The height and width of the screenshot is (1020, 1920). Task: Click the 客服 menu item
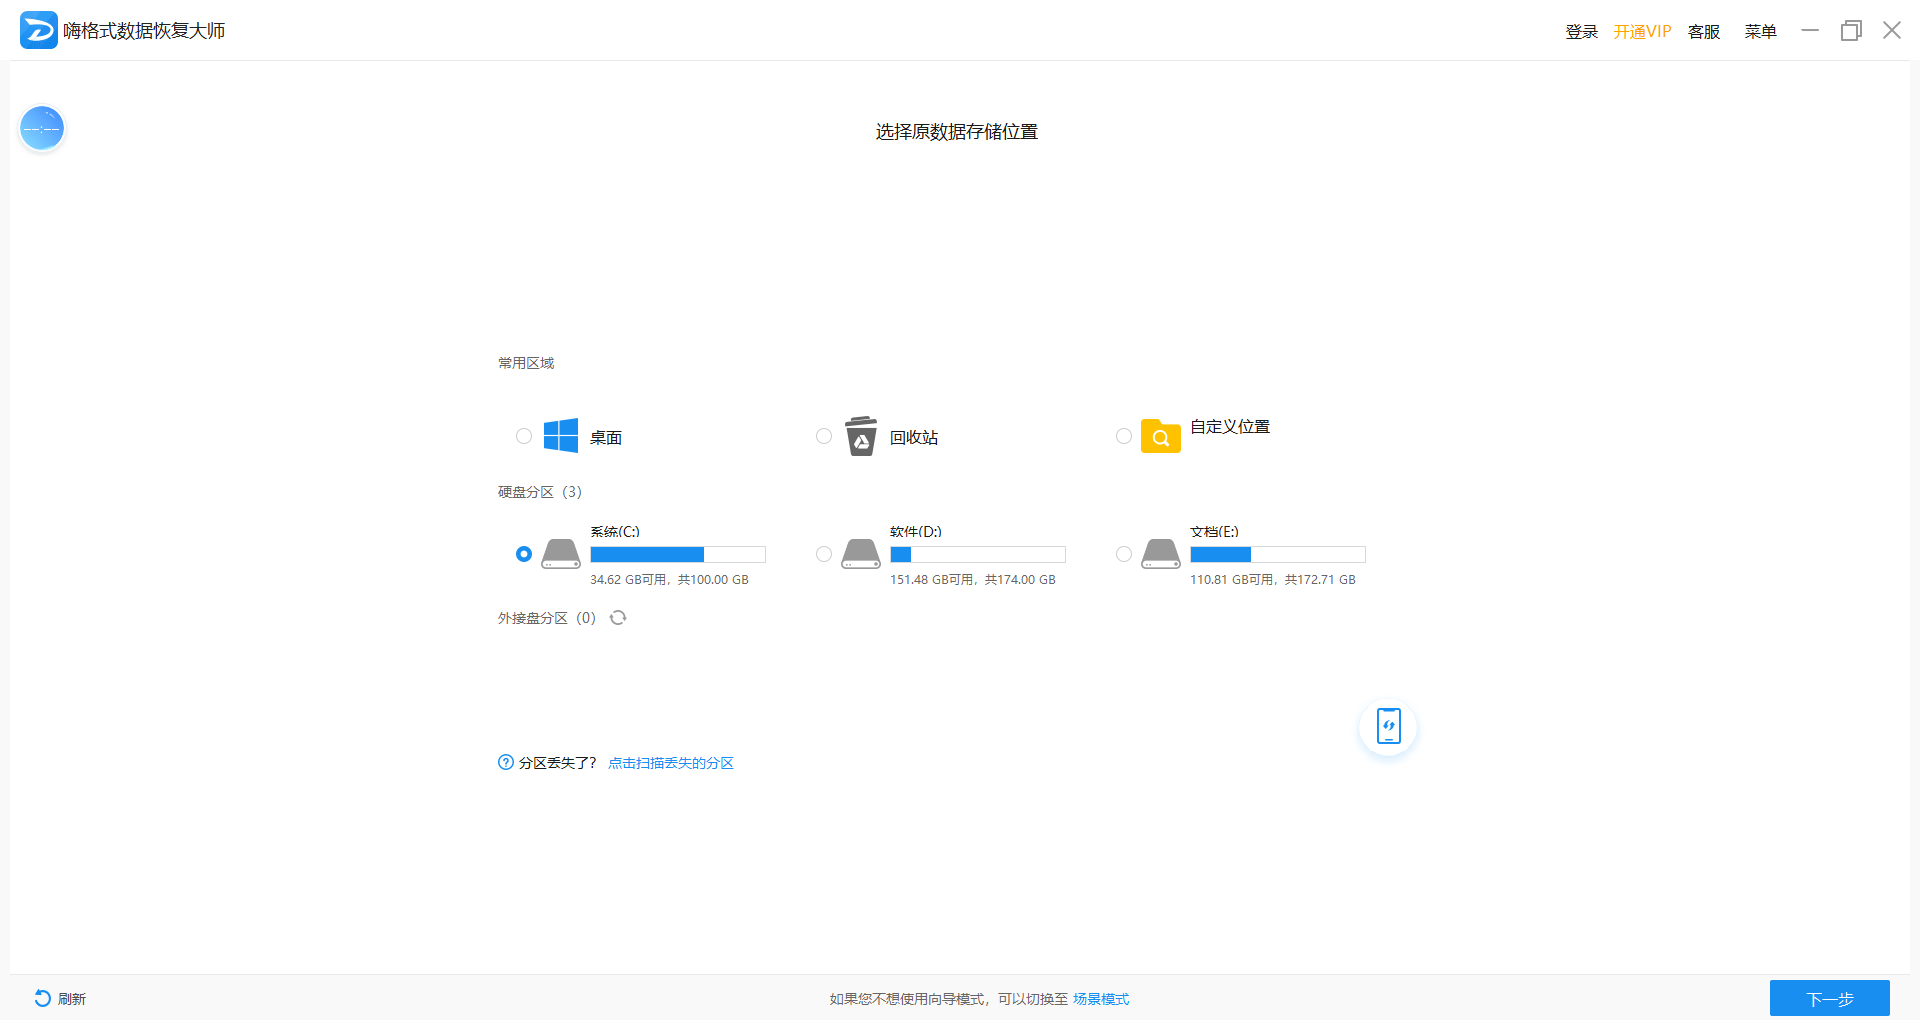pos(1703,31)
